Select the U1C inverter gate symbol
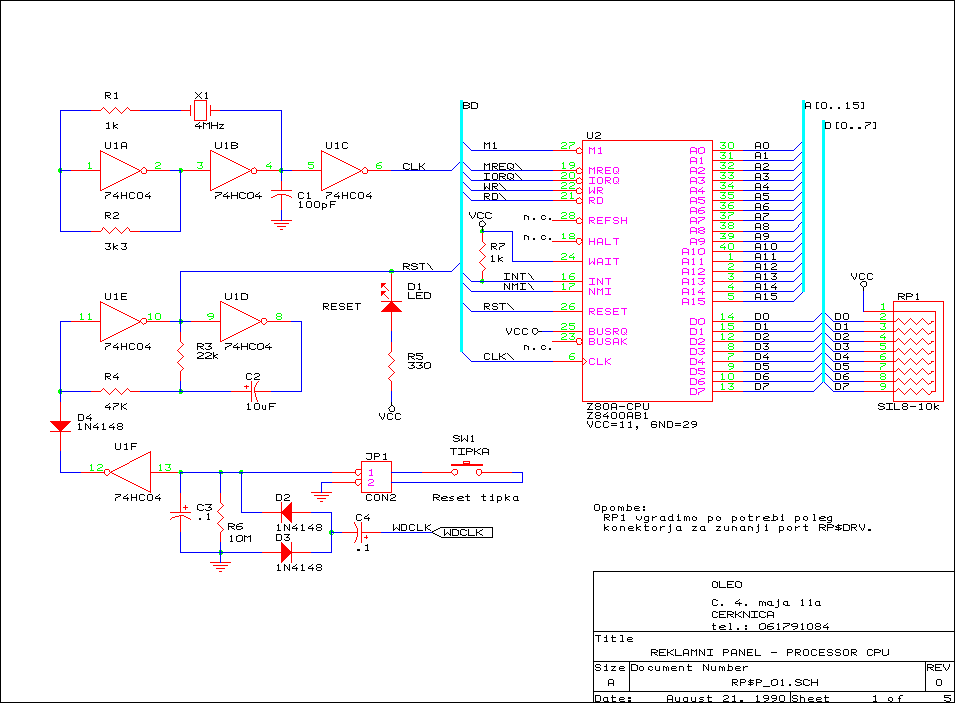955x703 pixels. point(345,171)
